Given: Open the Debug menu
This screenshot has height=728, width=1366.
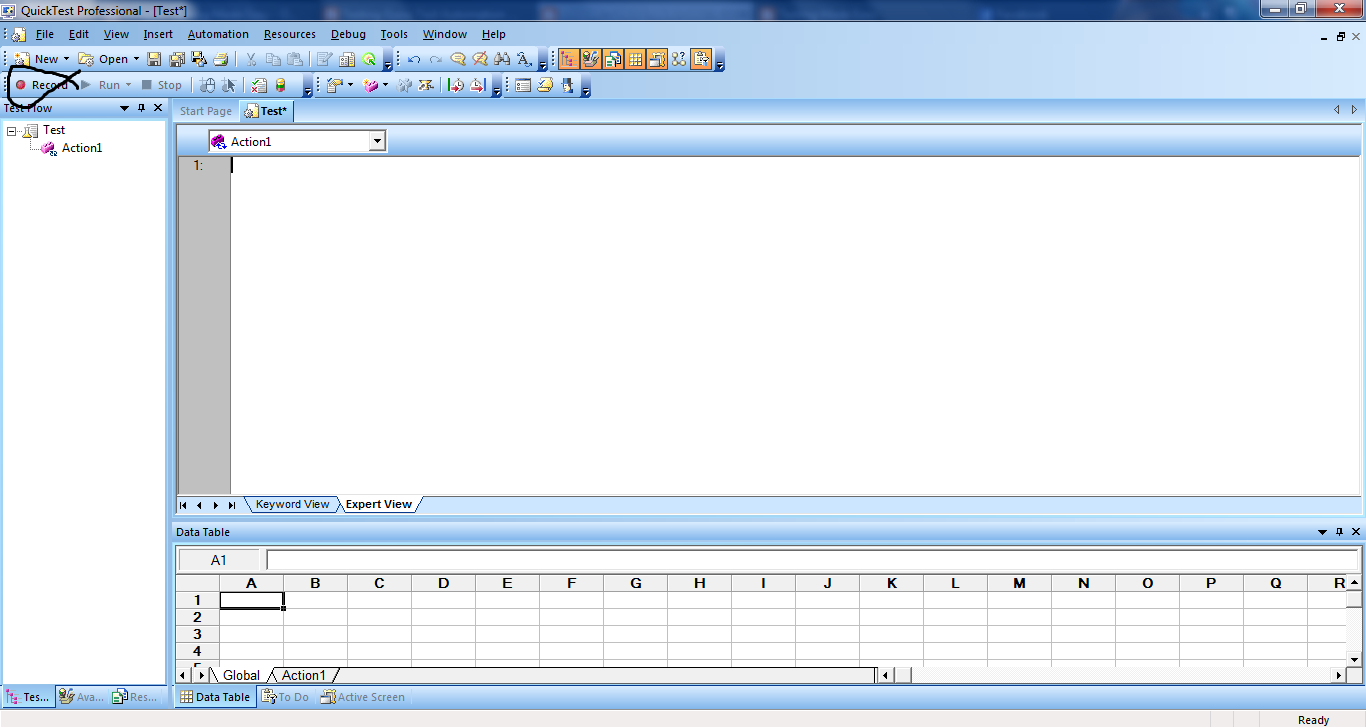Looking at the screenshot, I should 348,34.
